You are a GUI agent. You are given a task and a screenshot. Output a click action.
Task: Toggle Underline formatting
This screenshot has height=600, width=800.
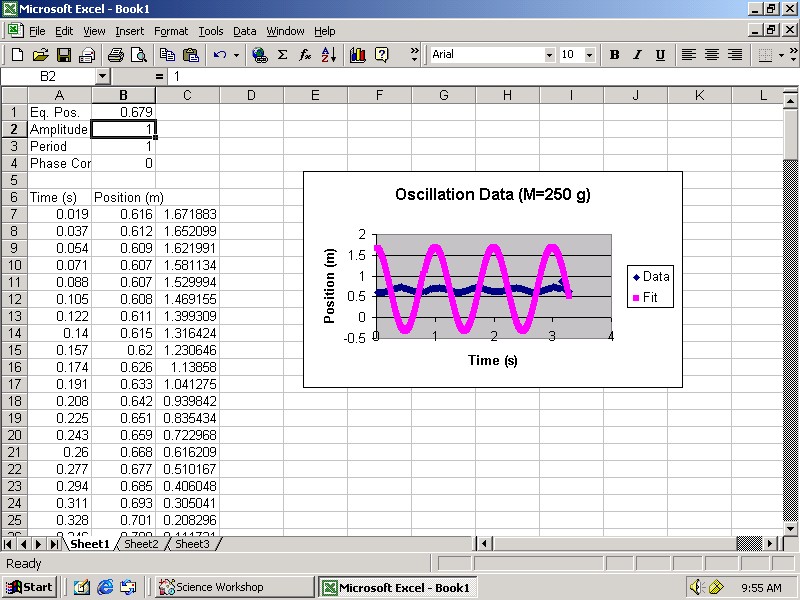click(x=660, y=55)
